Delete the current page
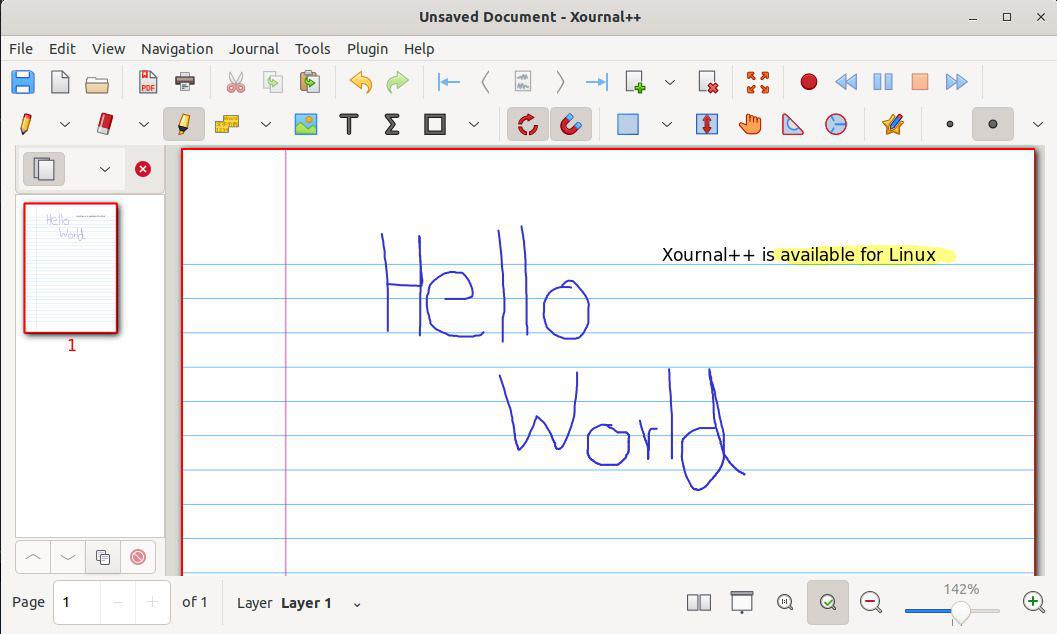This screenshot has height=634, width=1057. tap(708, 82)
